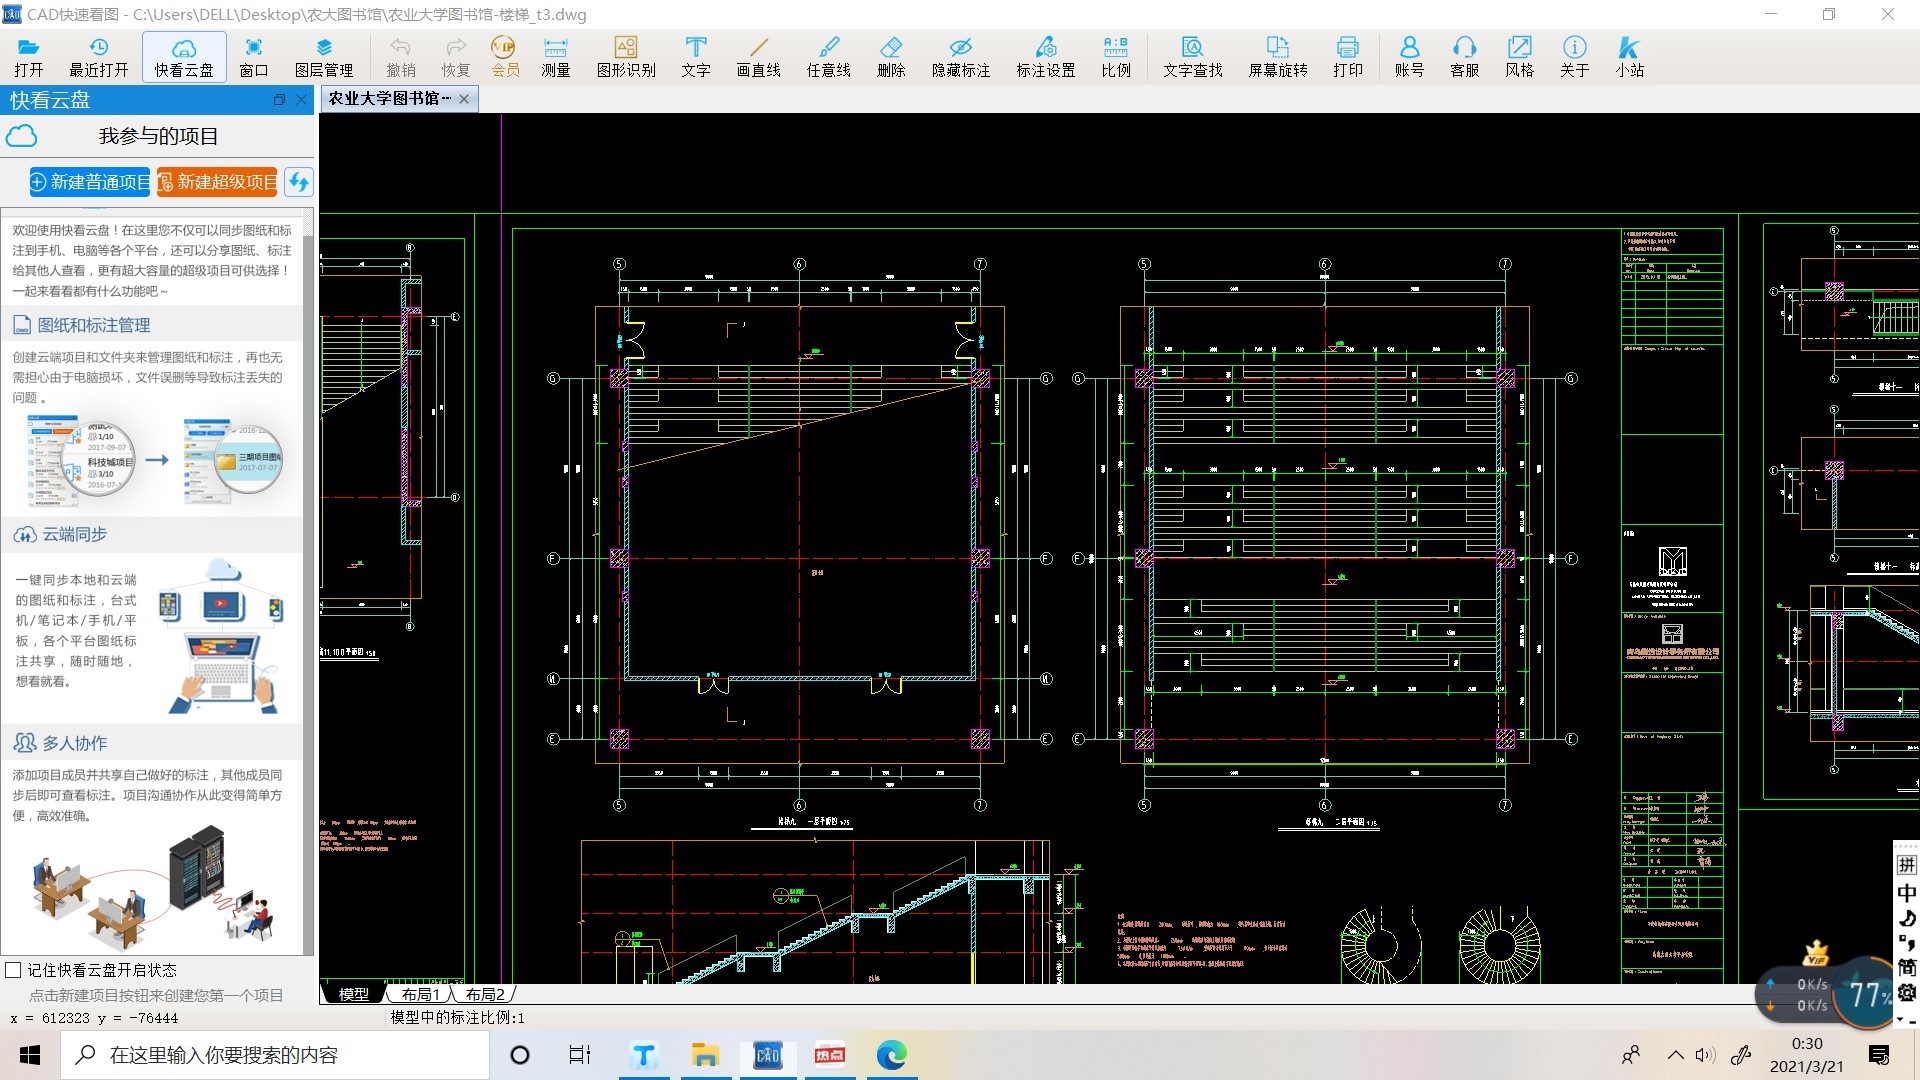Select the 文字 text tool

[x=696, y=57]
